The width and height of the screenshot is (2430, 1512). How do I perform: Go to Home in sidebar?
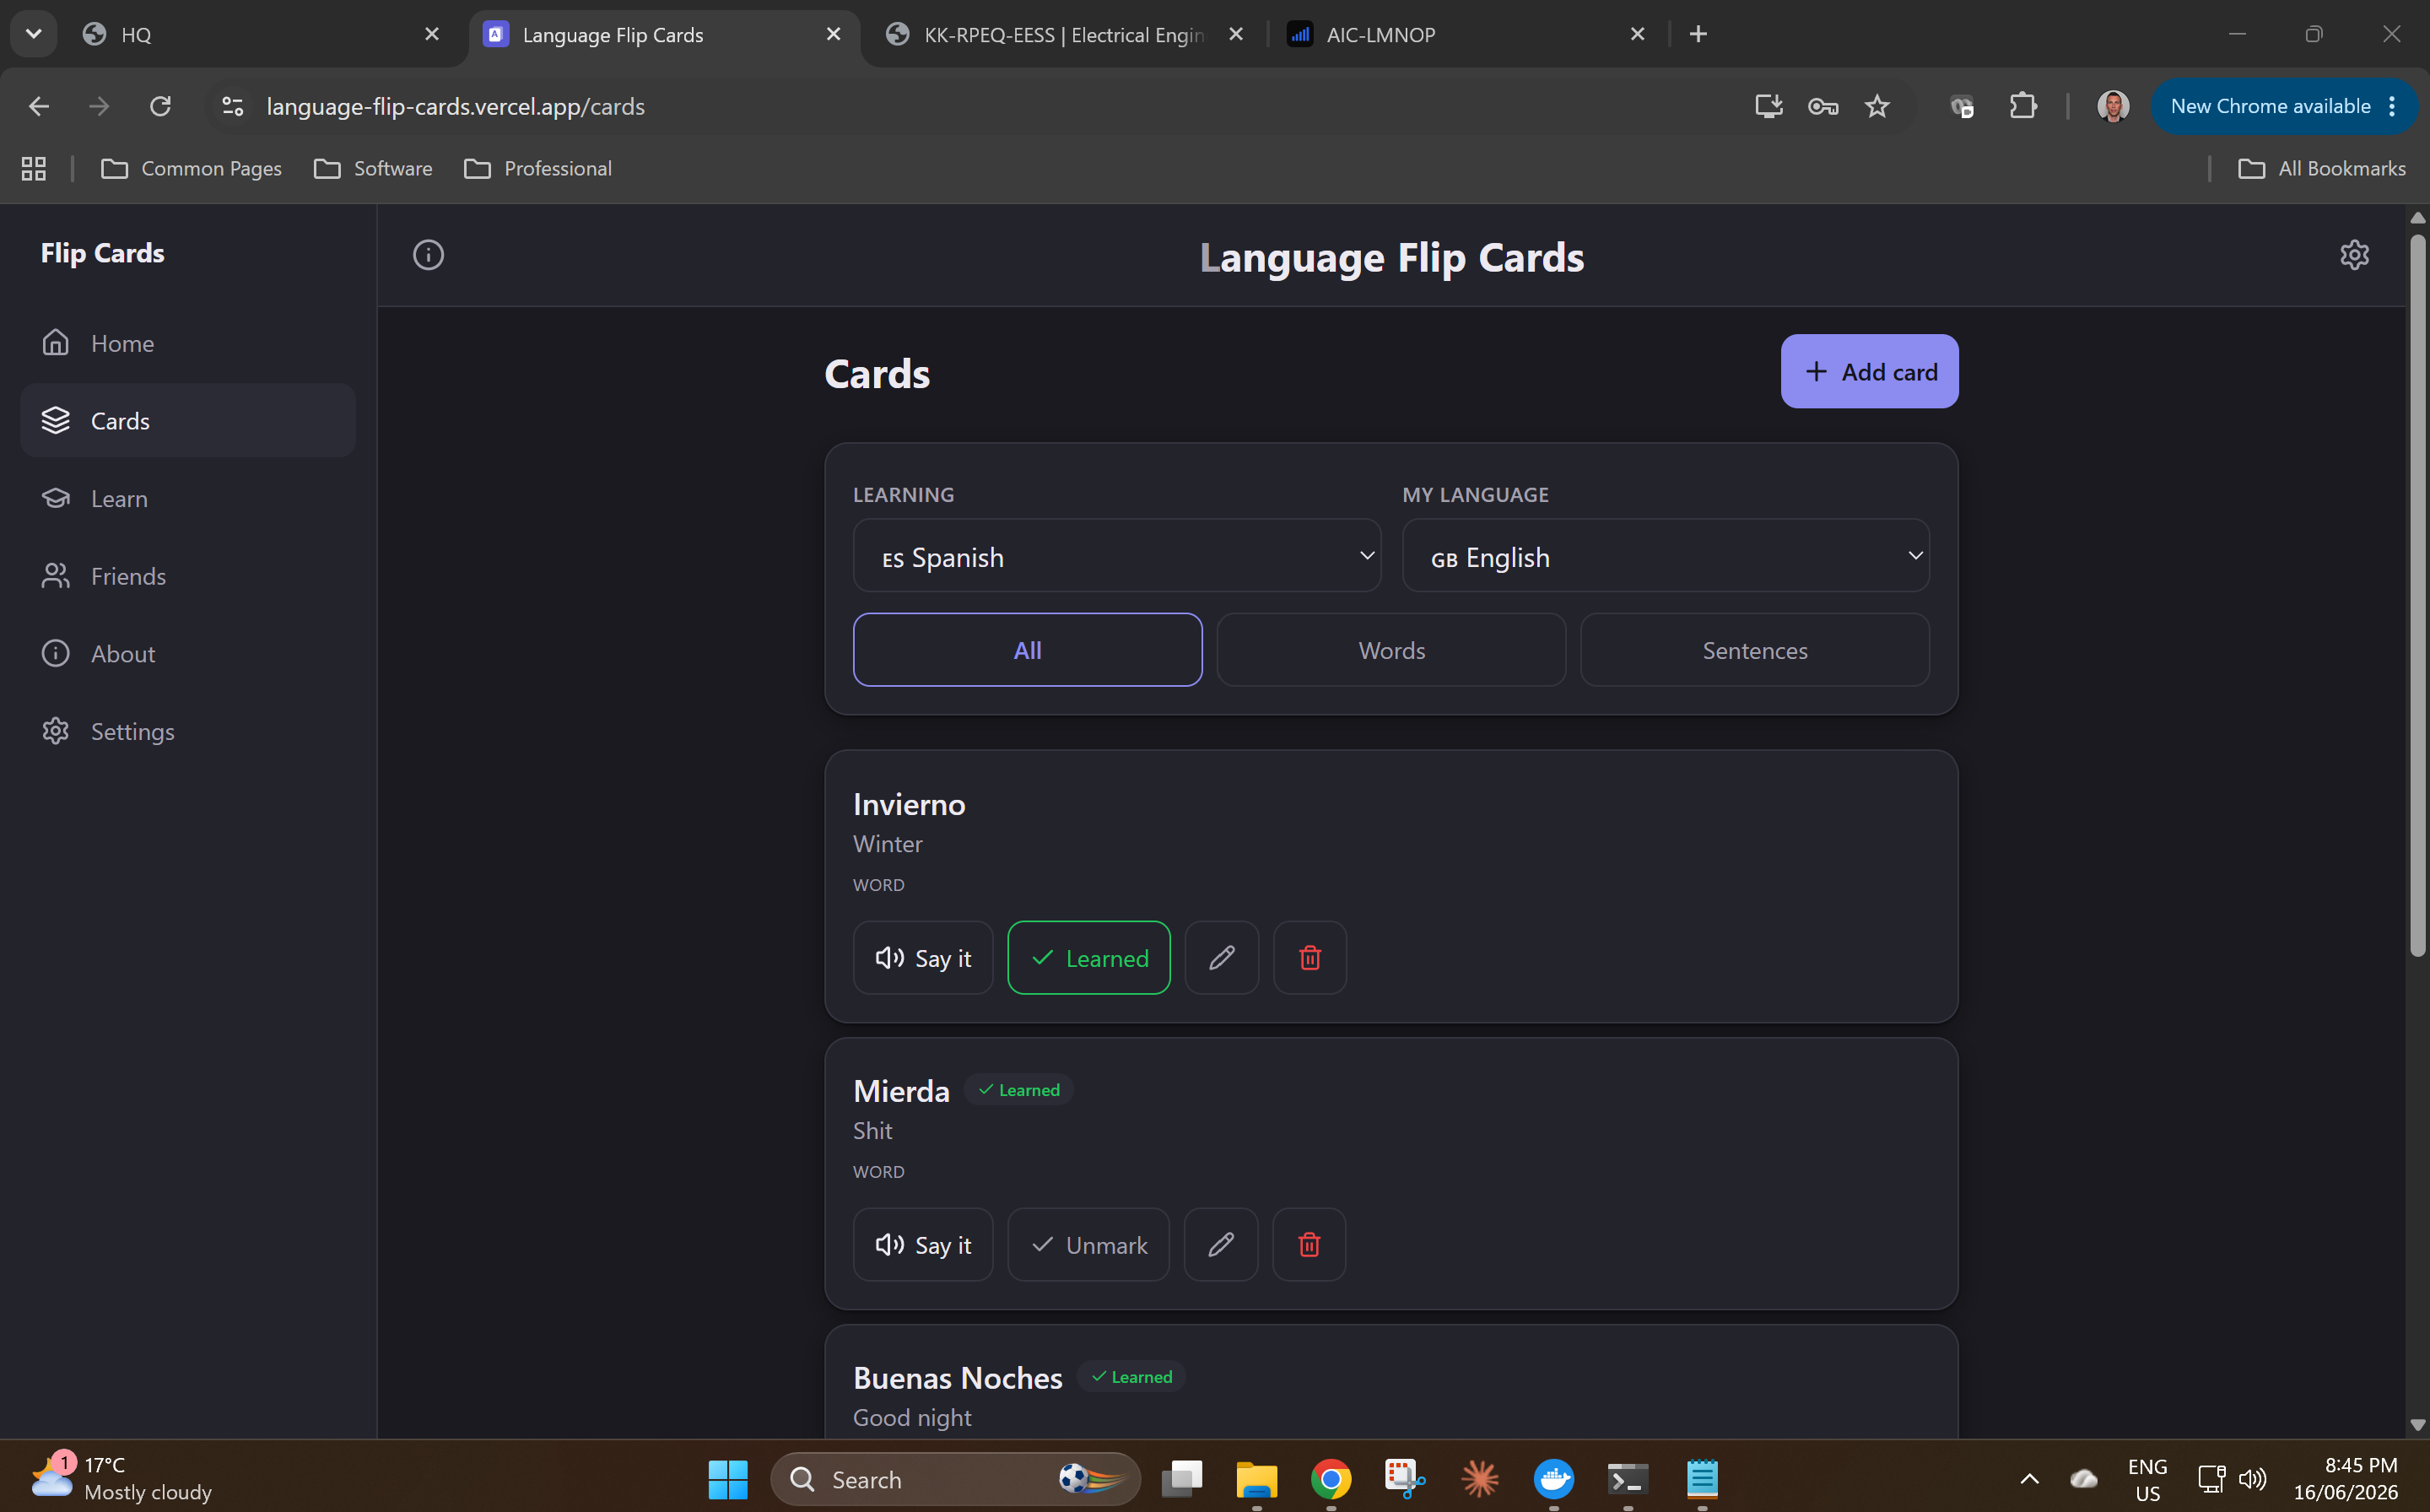[188, 343]
